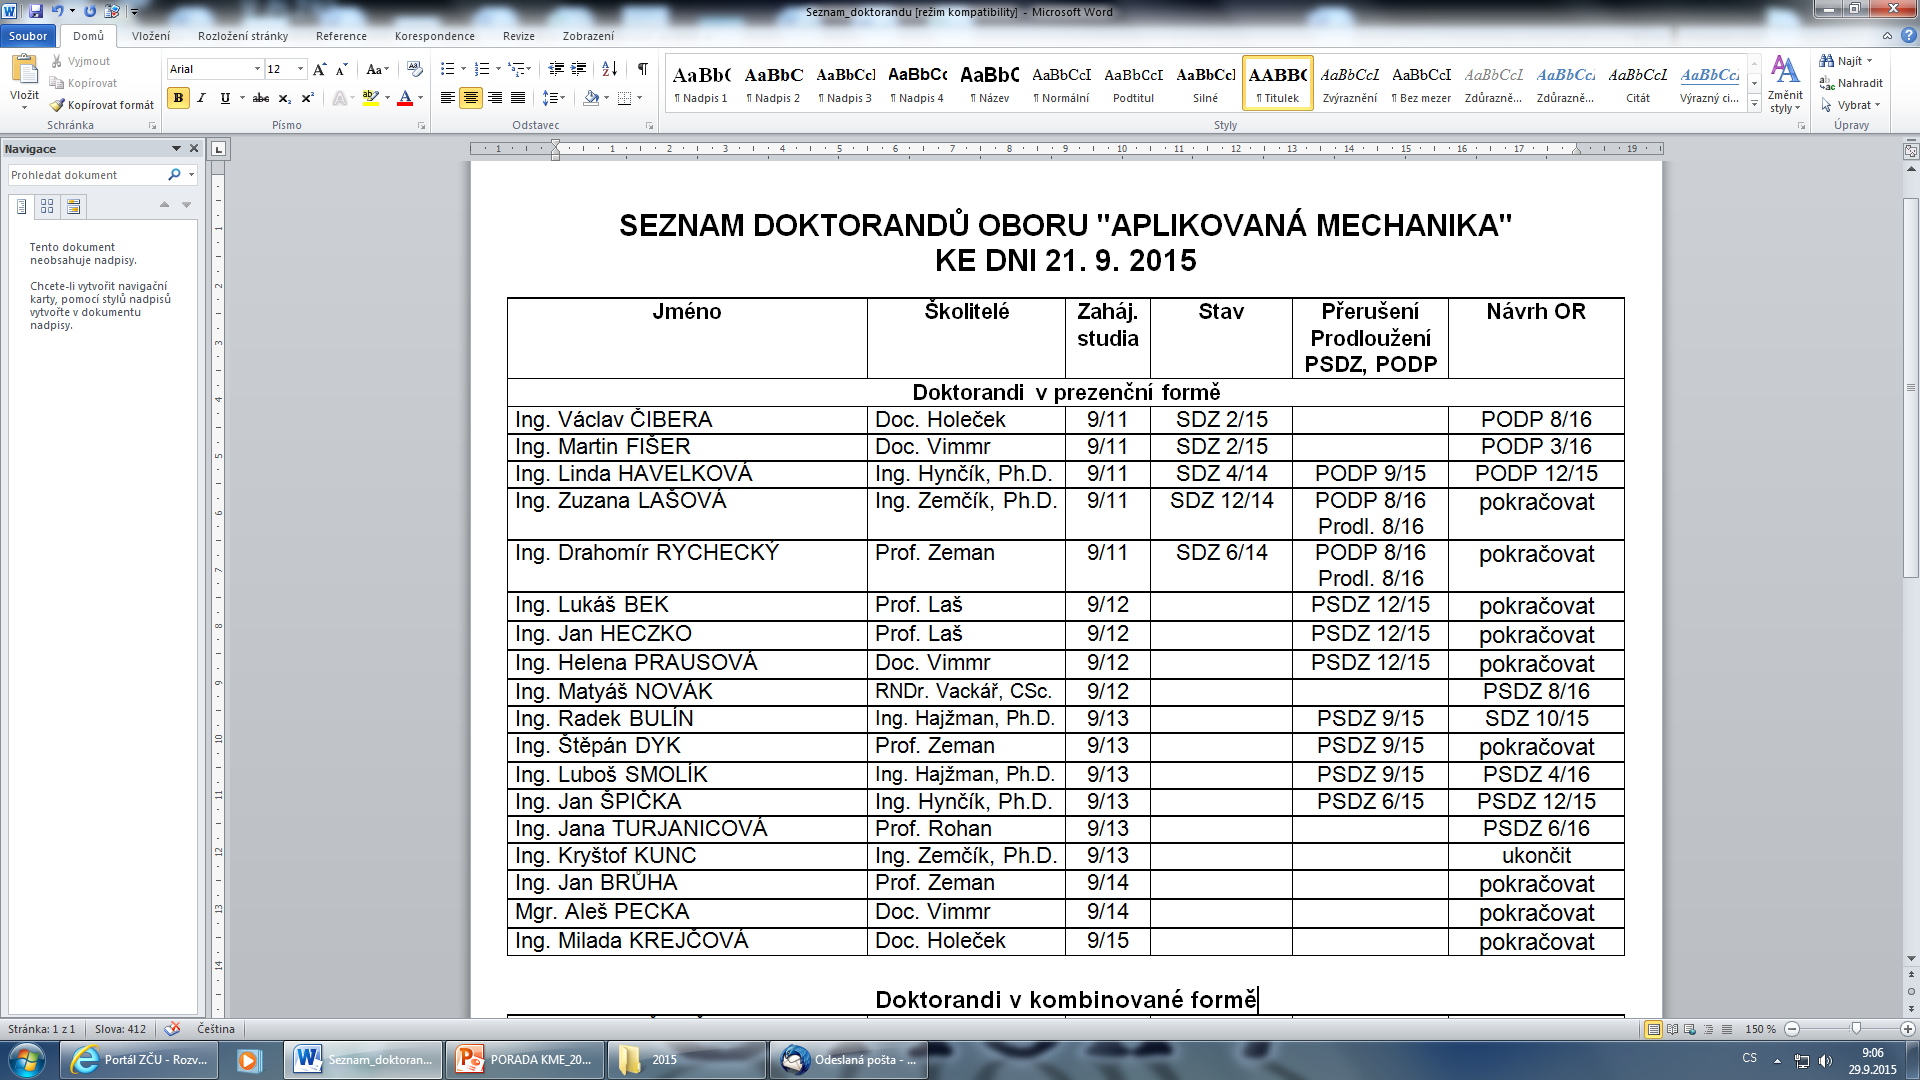
Task: Toggle show paragraph marks (¶)
Action: (642, 69)
